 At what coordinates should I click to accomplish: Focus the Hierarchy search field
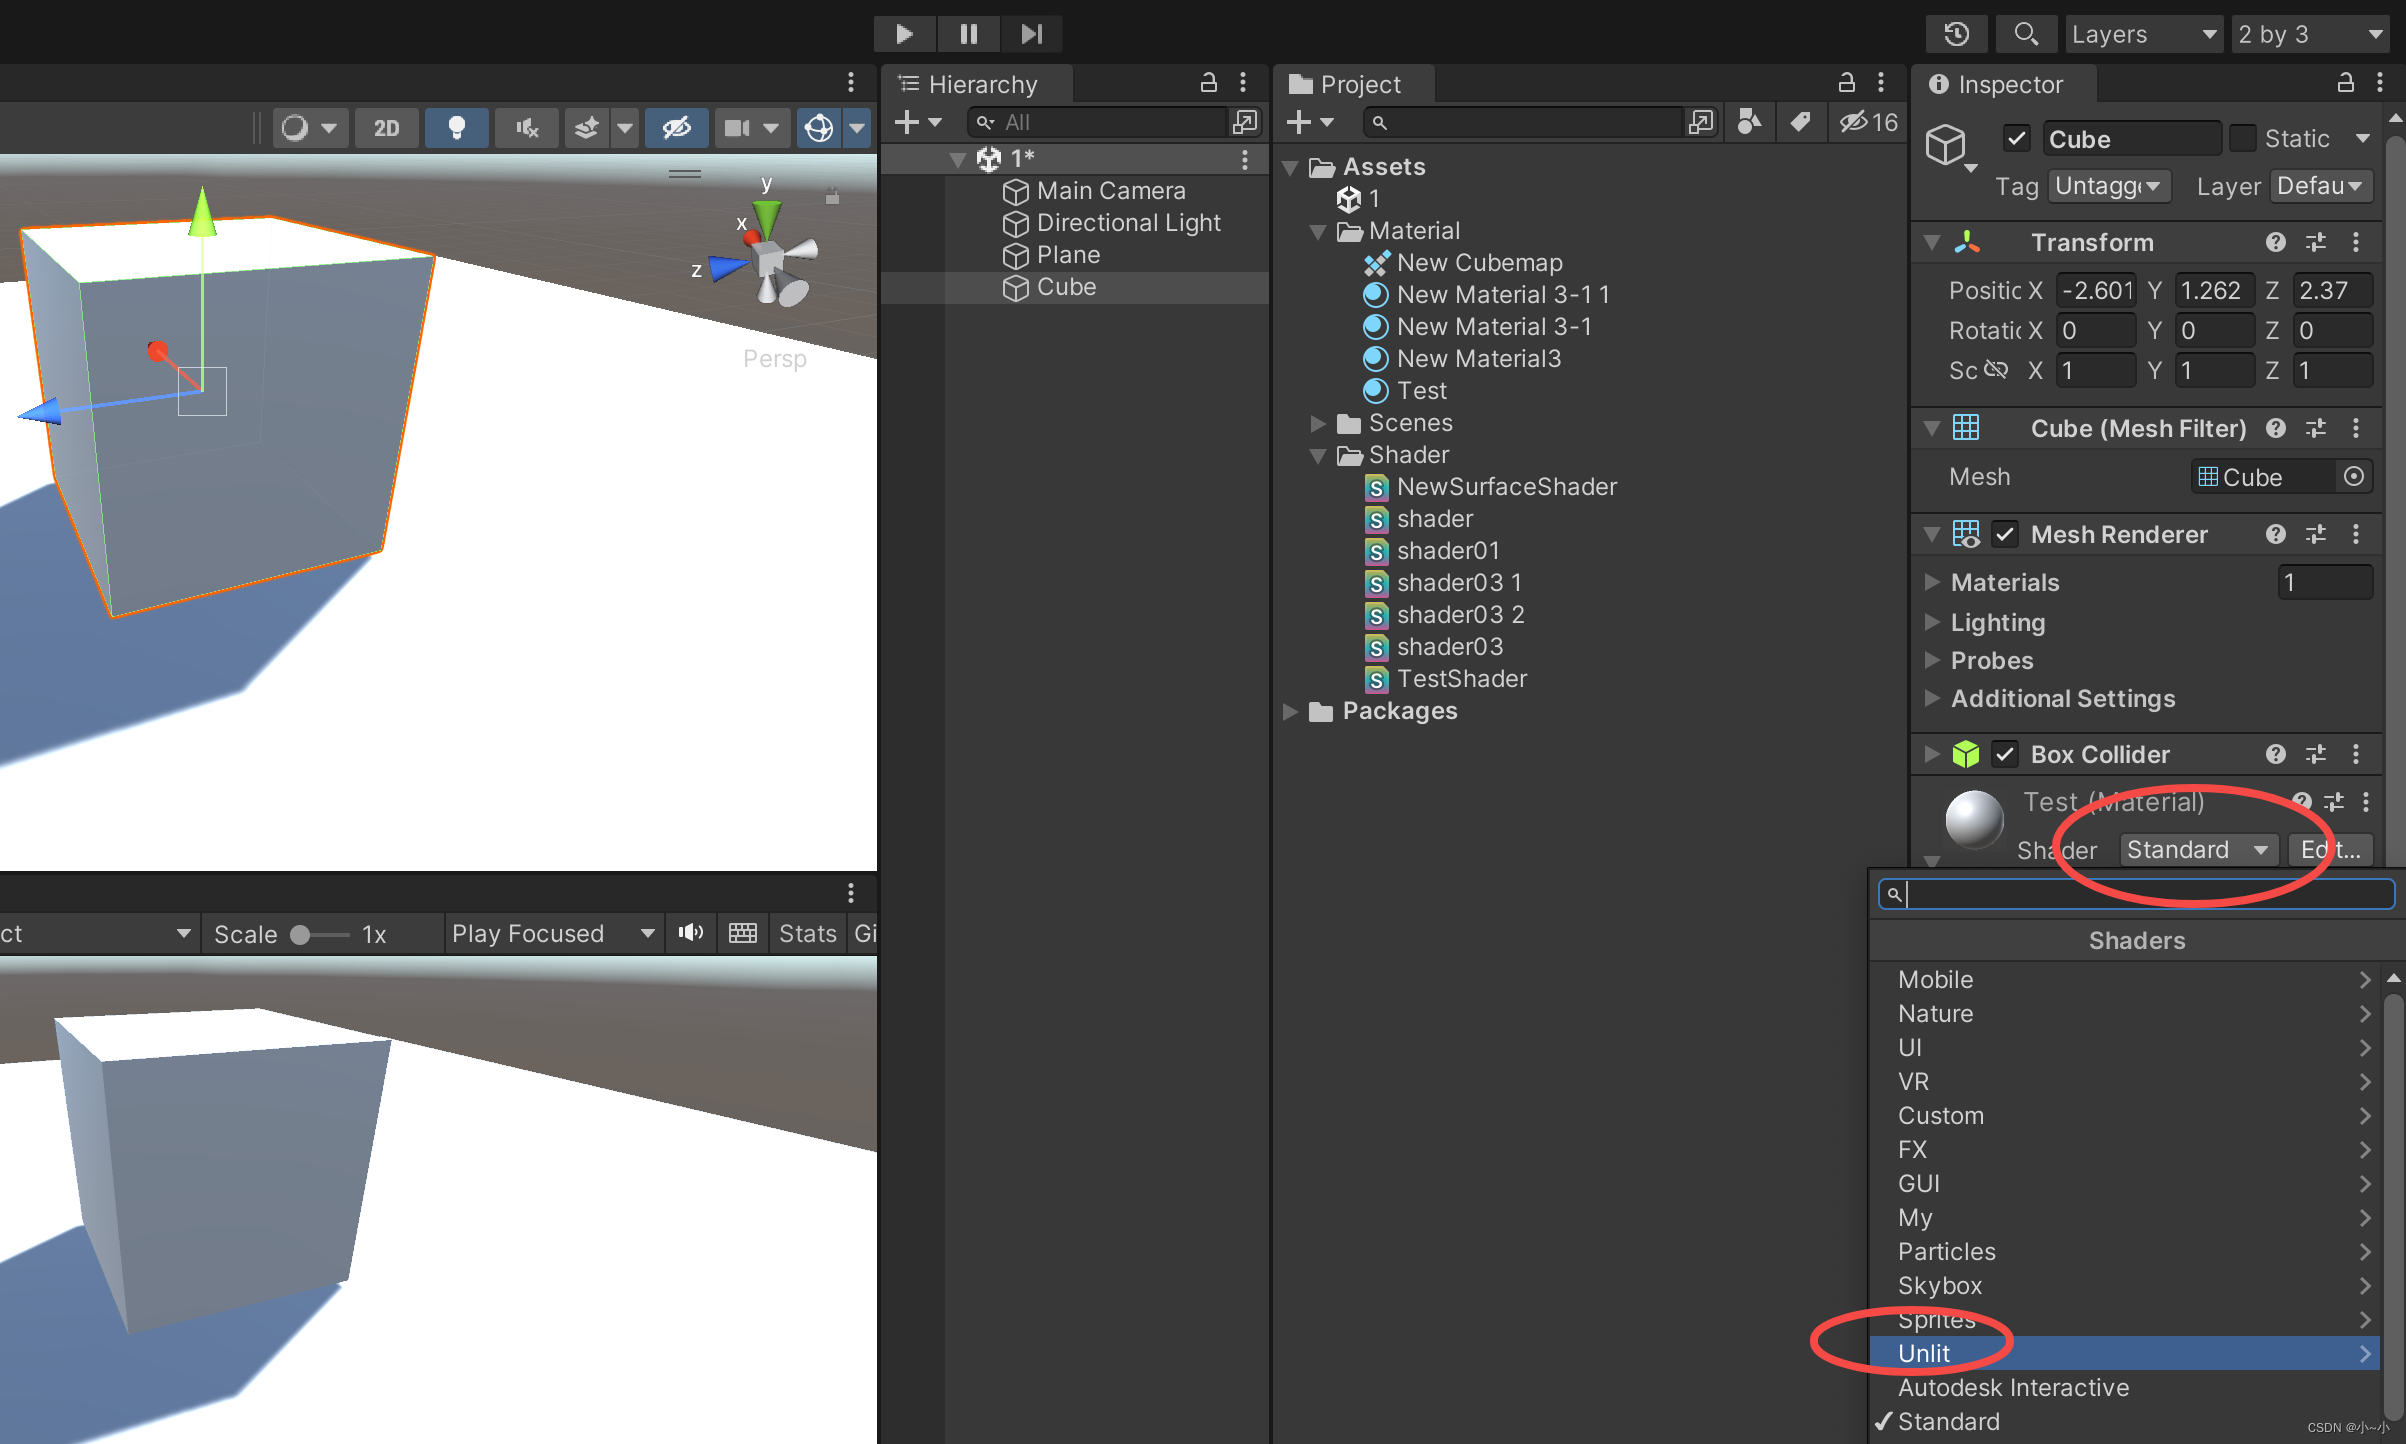pos(1097,122)
